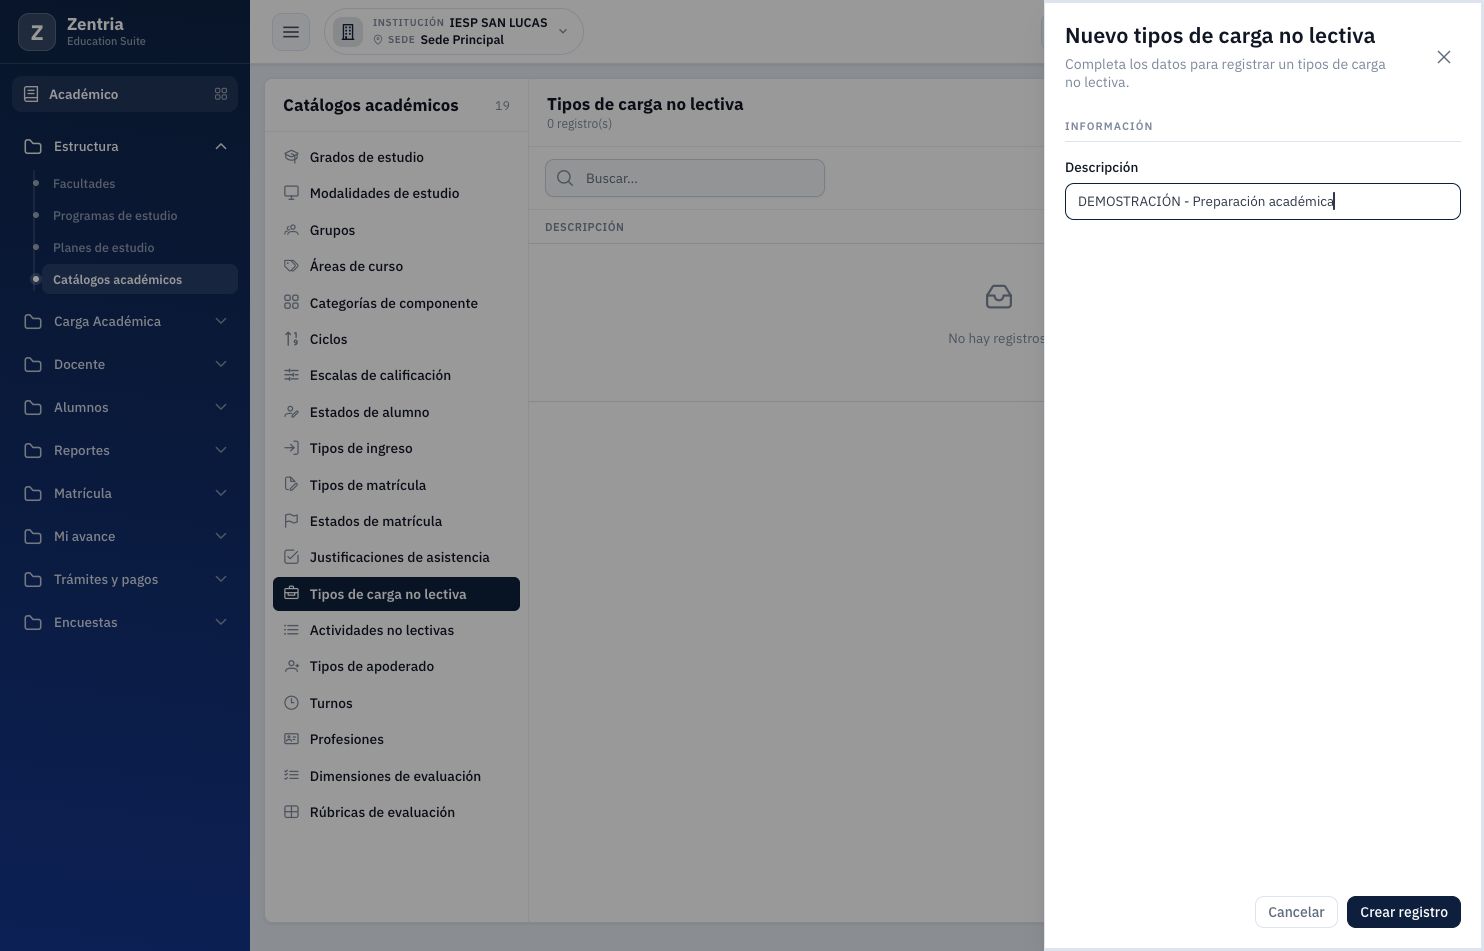Click into the Descripción text field
This screenshot has height=951, width=1484.
click(x=1263, y=201)
